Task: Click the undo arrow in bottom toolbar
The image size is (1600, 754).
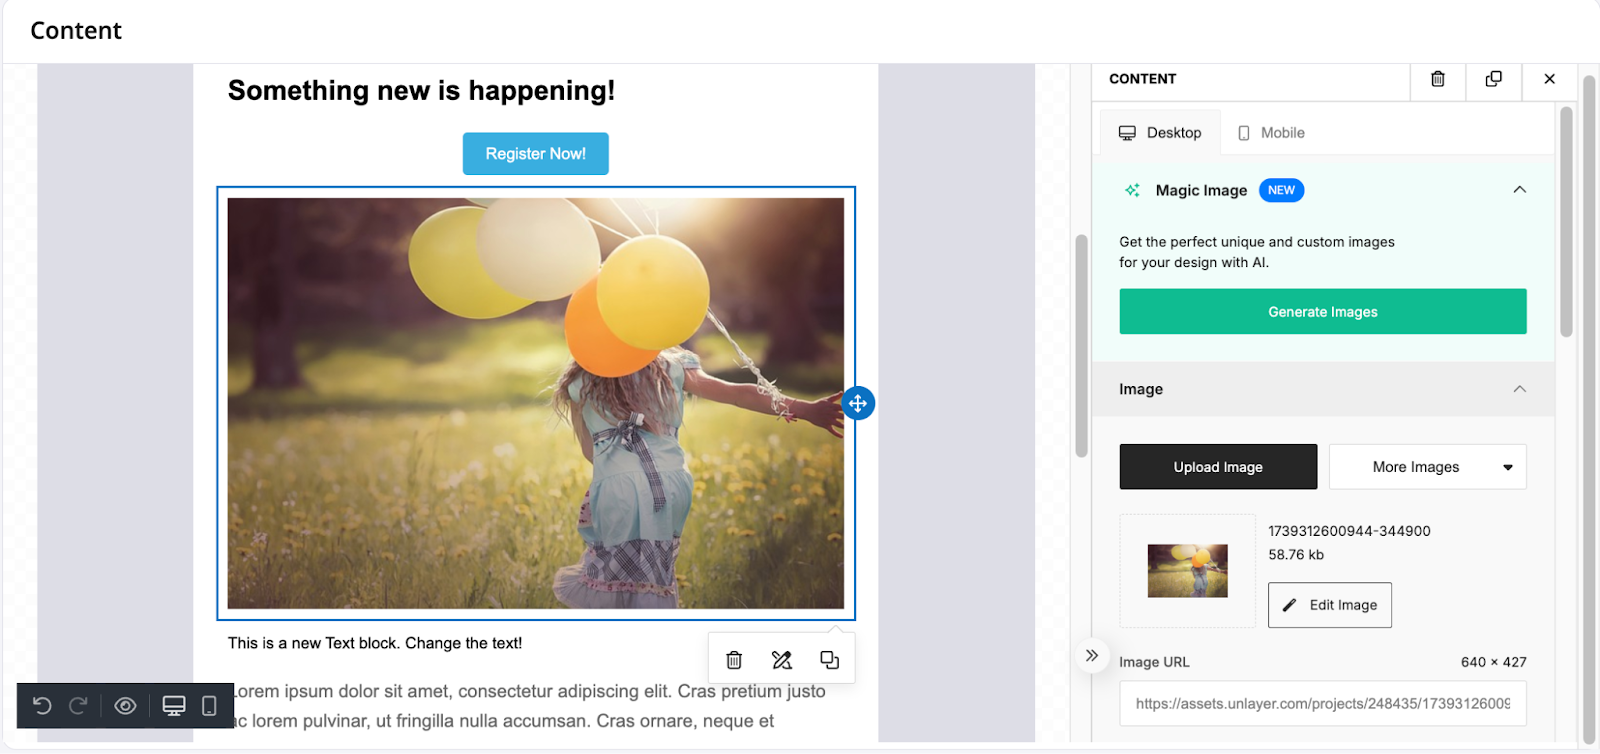Action: [x=42, y=706]
